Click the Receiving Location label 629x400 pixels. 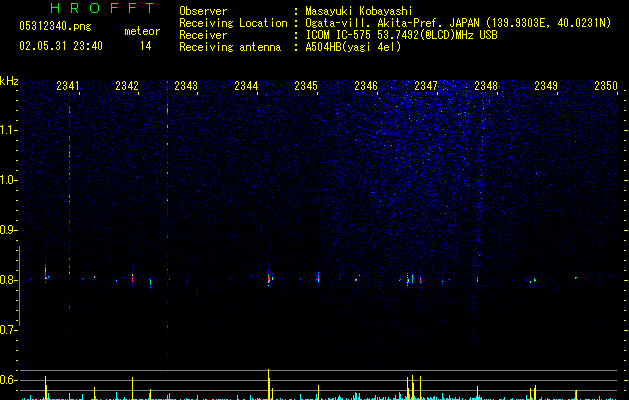(x=233, y=23)
